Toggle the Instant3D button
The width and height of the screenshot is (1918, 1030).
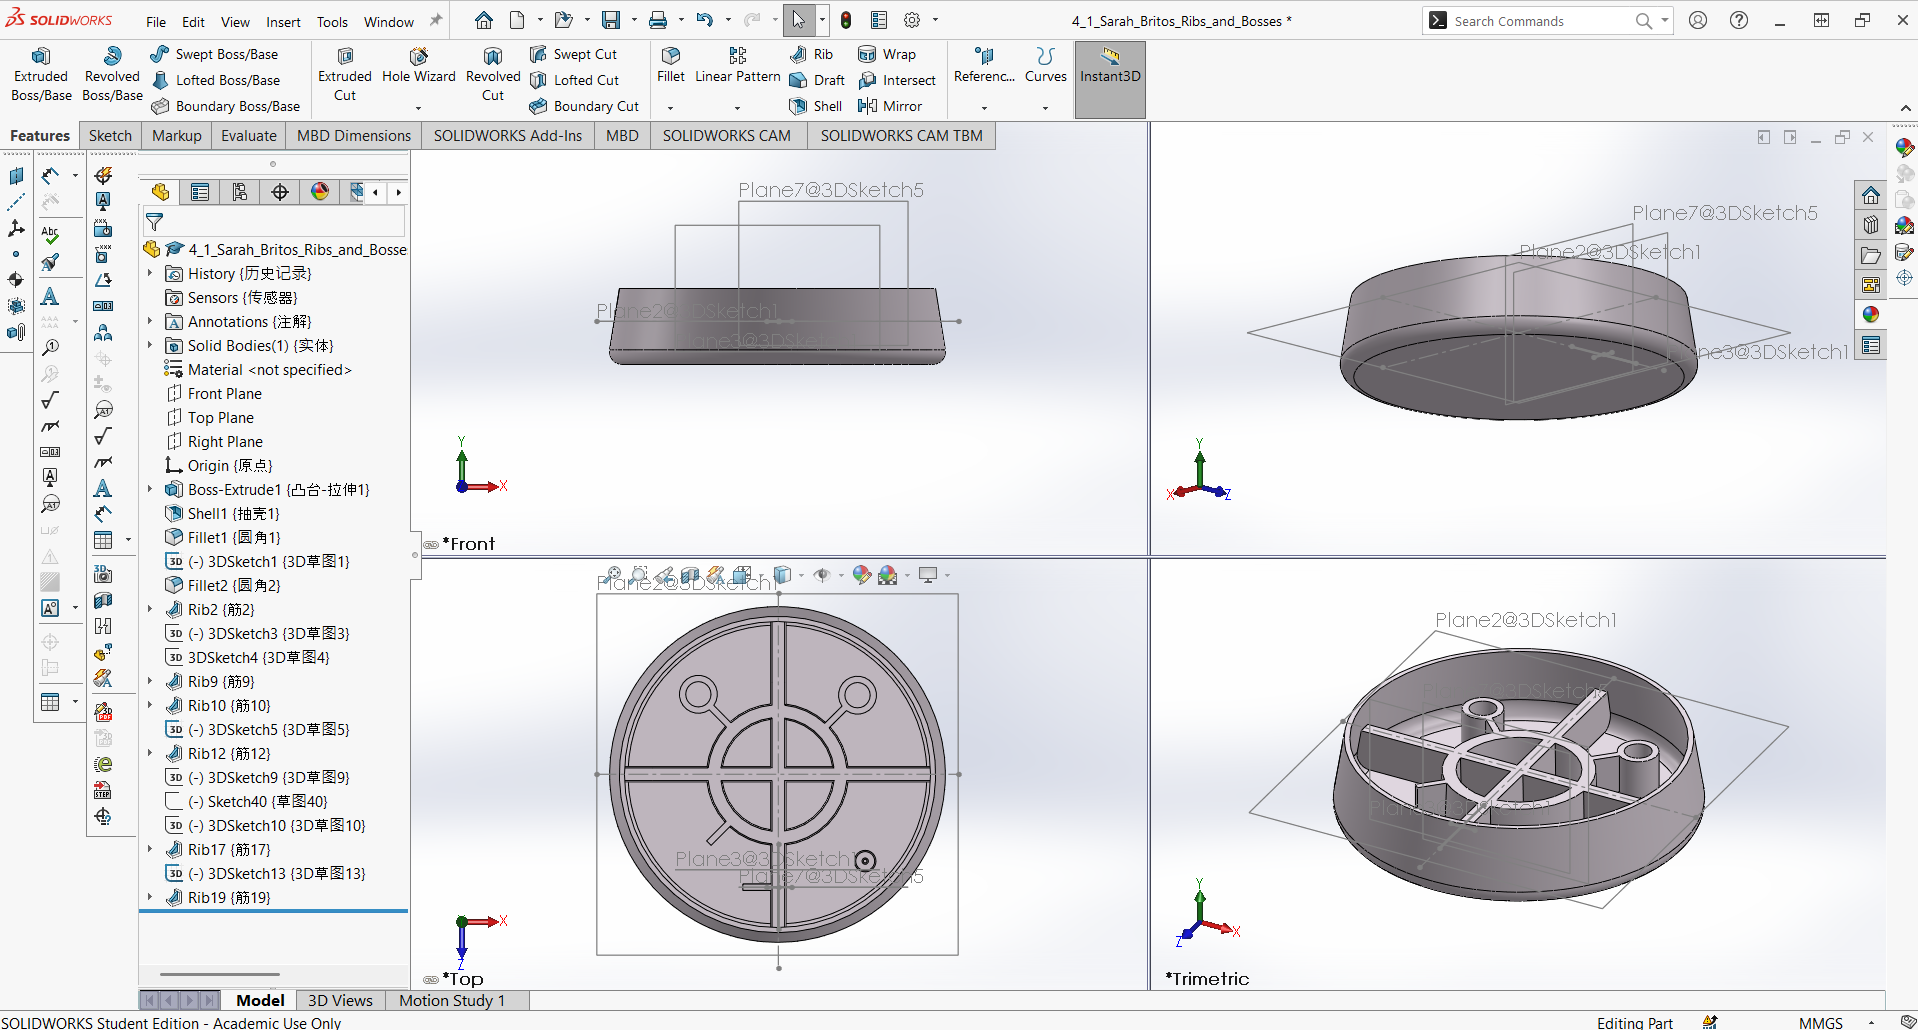coord(1110,80)
